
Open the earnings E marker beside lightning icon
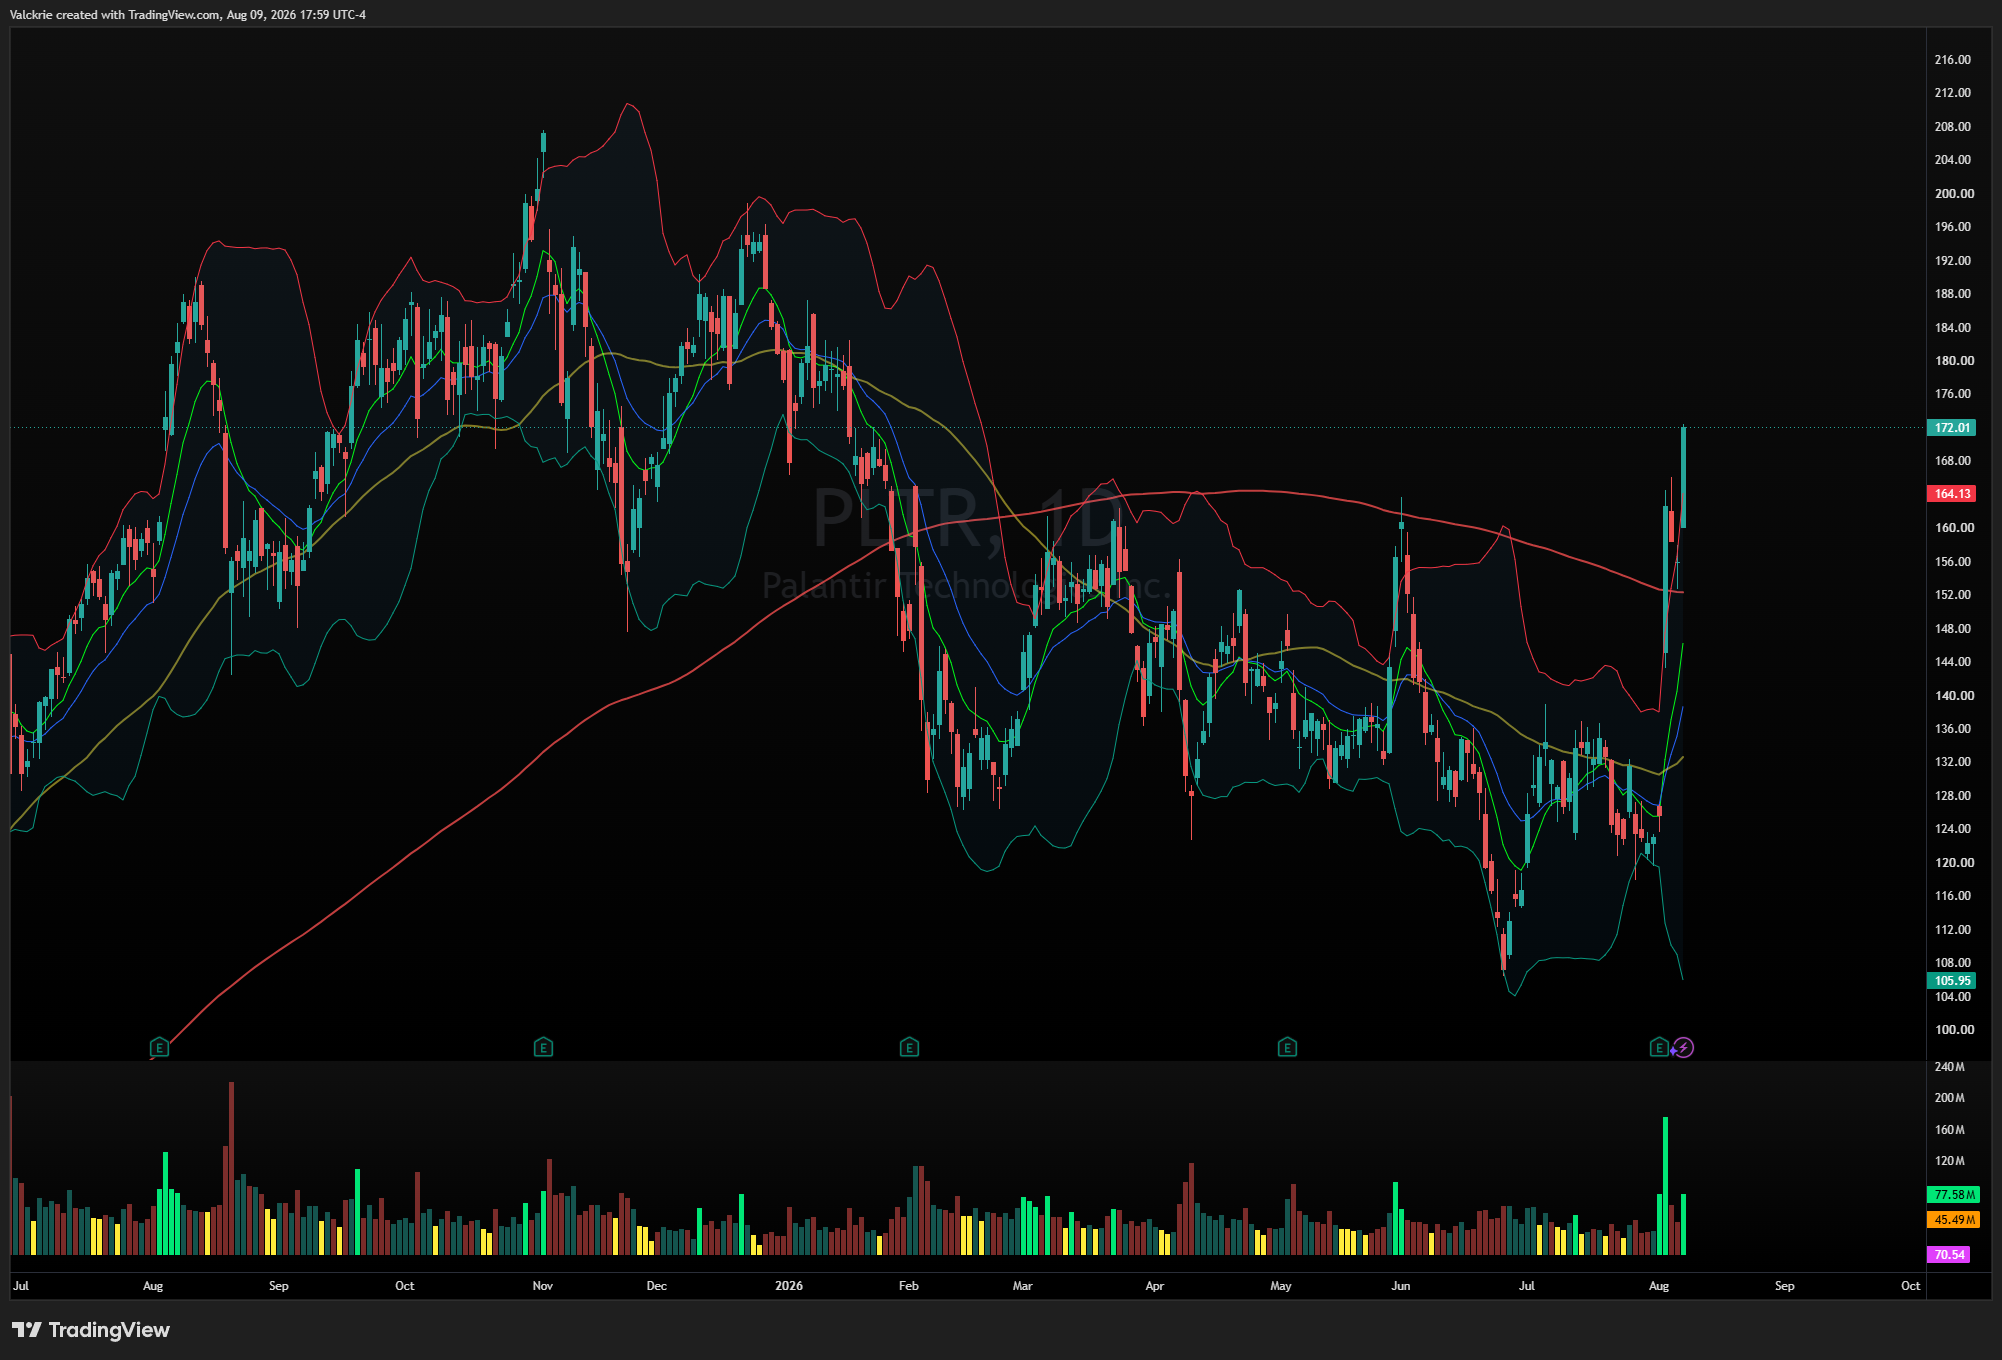pyautogui.click(x=1659, y=1048)
